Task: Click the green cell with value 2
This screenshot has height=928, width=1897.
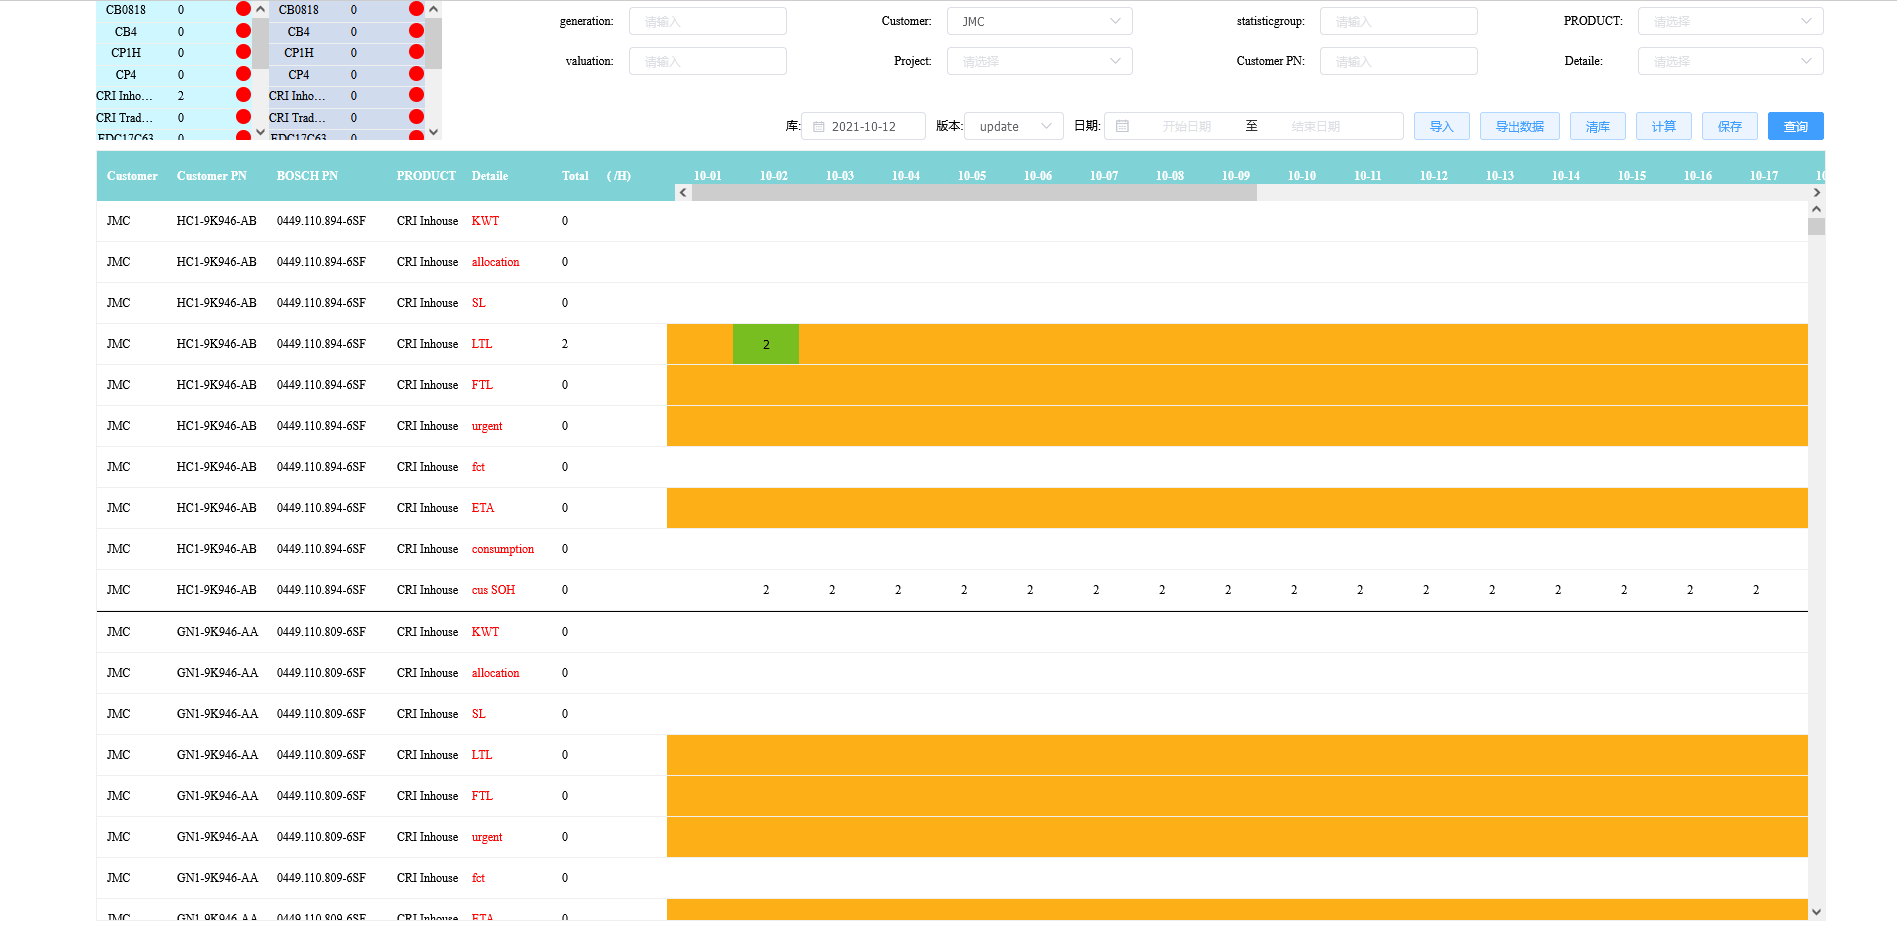Action: click(766, 344)
